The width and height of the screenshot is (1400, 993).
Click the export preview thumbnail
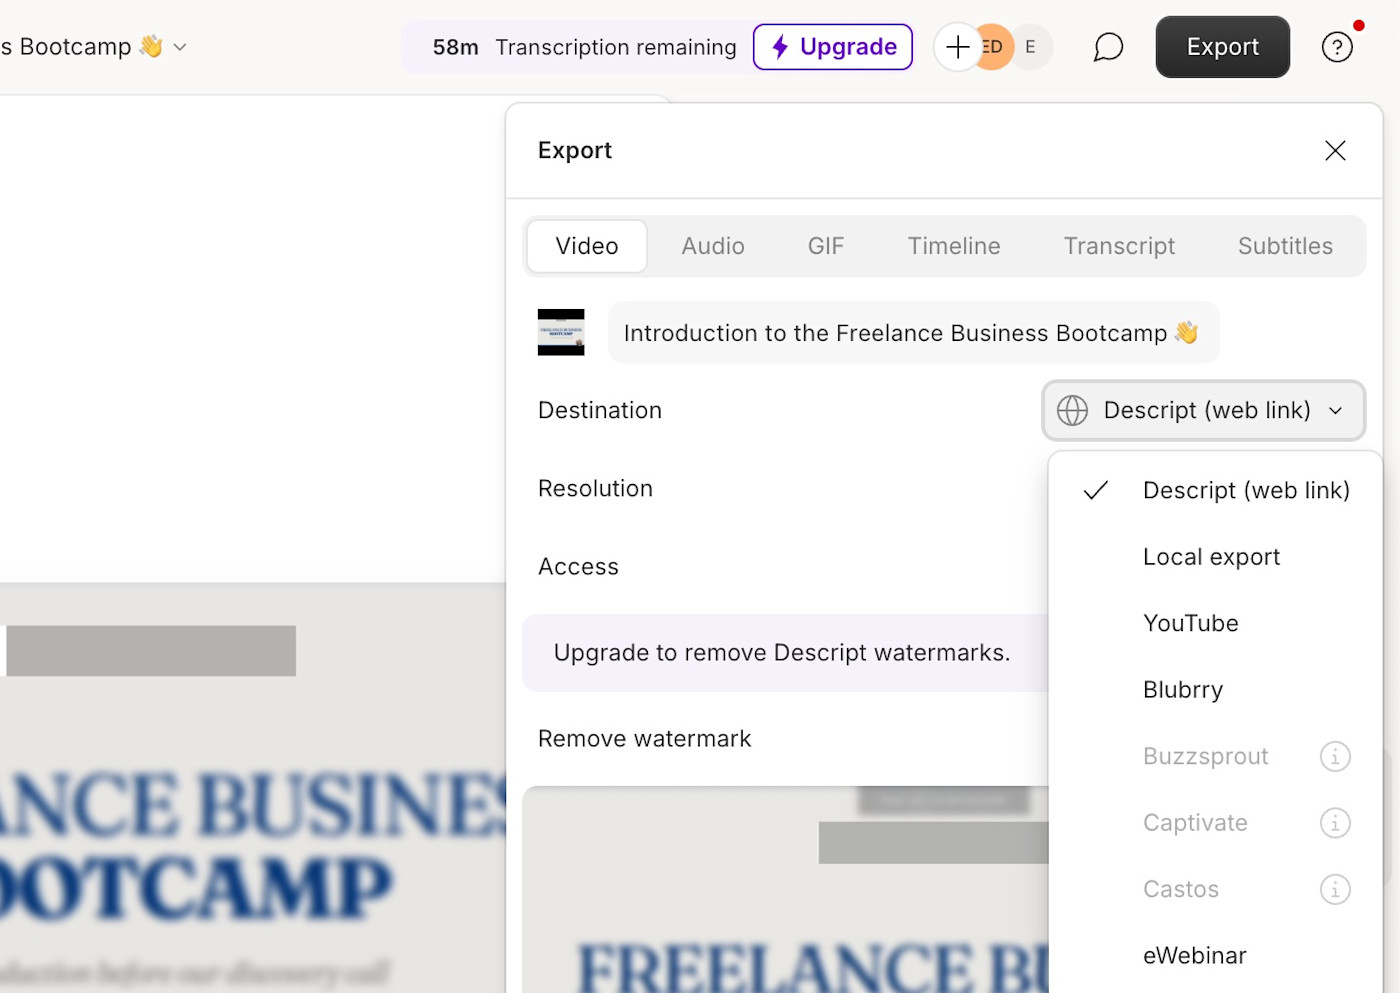point(786,890)
